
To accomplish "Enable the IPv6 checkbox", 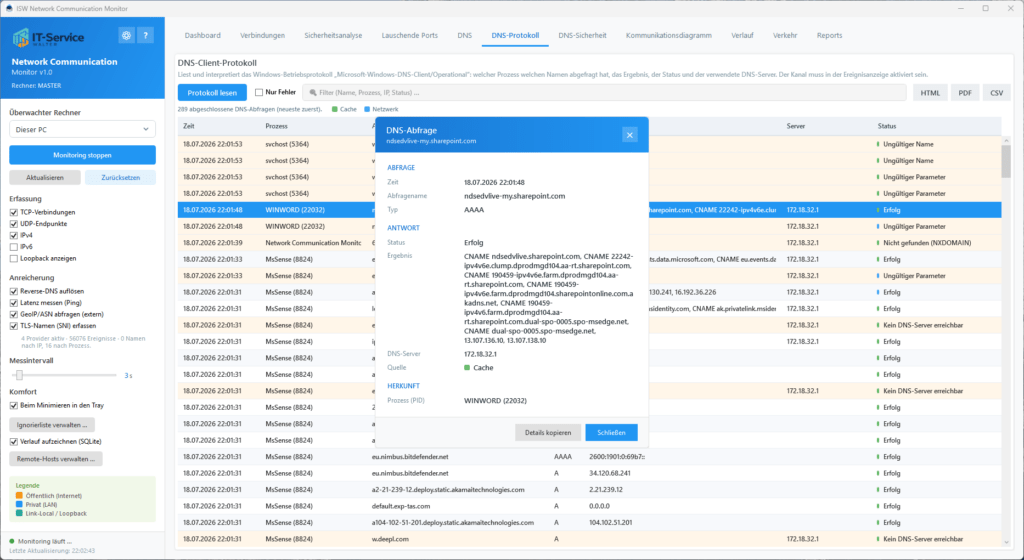I will (14, 247).
